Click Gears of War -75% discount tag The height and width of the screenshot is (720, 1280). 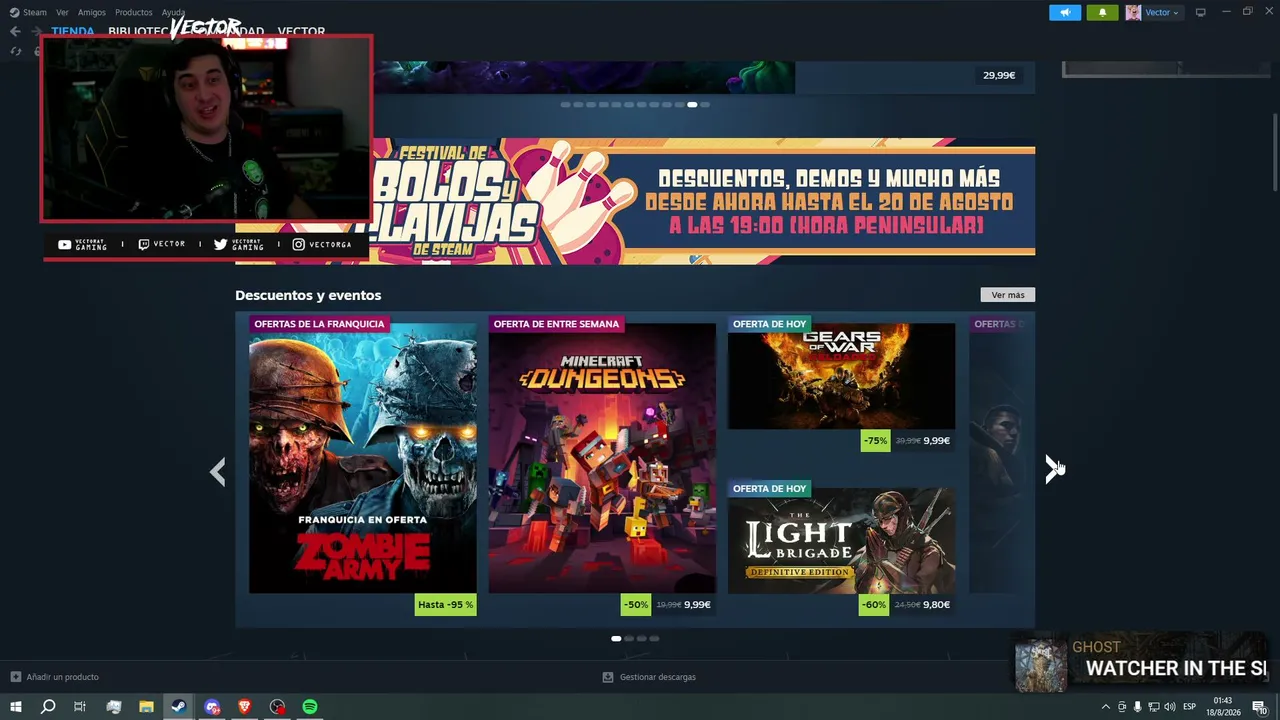pos(875,441)
